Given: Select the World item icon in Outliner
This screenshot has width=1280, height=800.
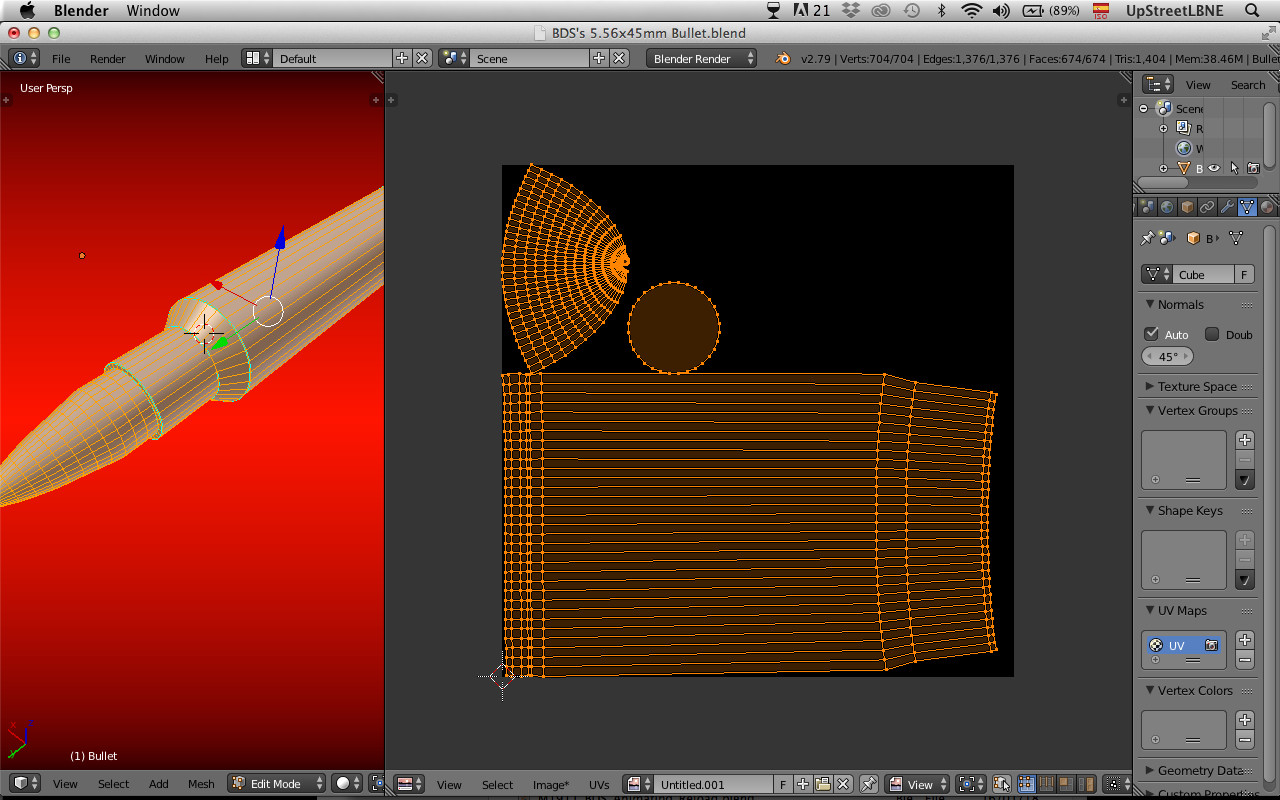Looking at the screenshot, I should pyautogui.click(x=1184, y=148).
